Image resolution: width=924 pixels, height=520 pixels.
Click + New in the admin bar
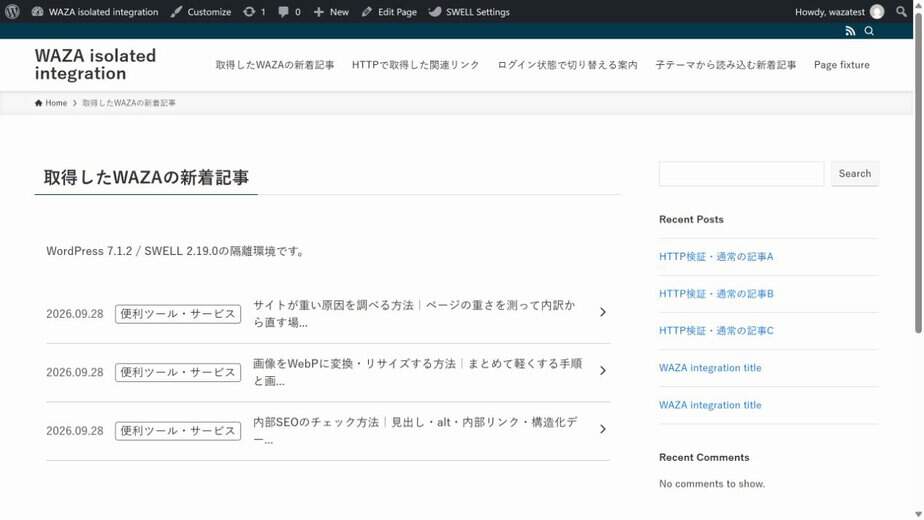point(331,12)
